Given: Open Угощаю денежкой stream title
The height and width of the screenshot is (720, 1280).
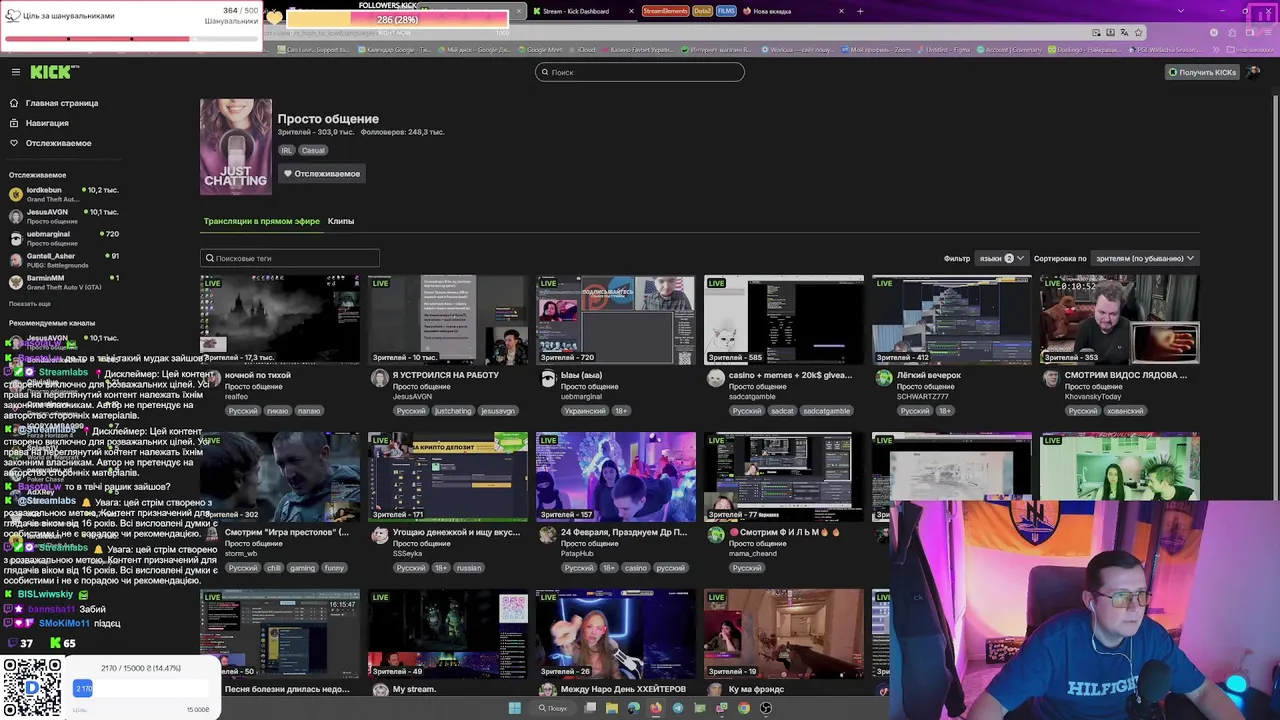Looking at the screenshot, I should point(456,532).
